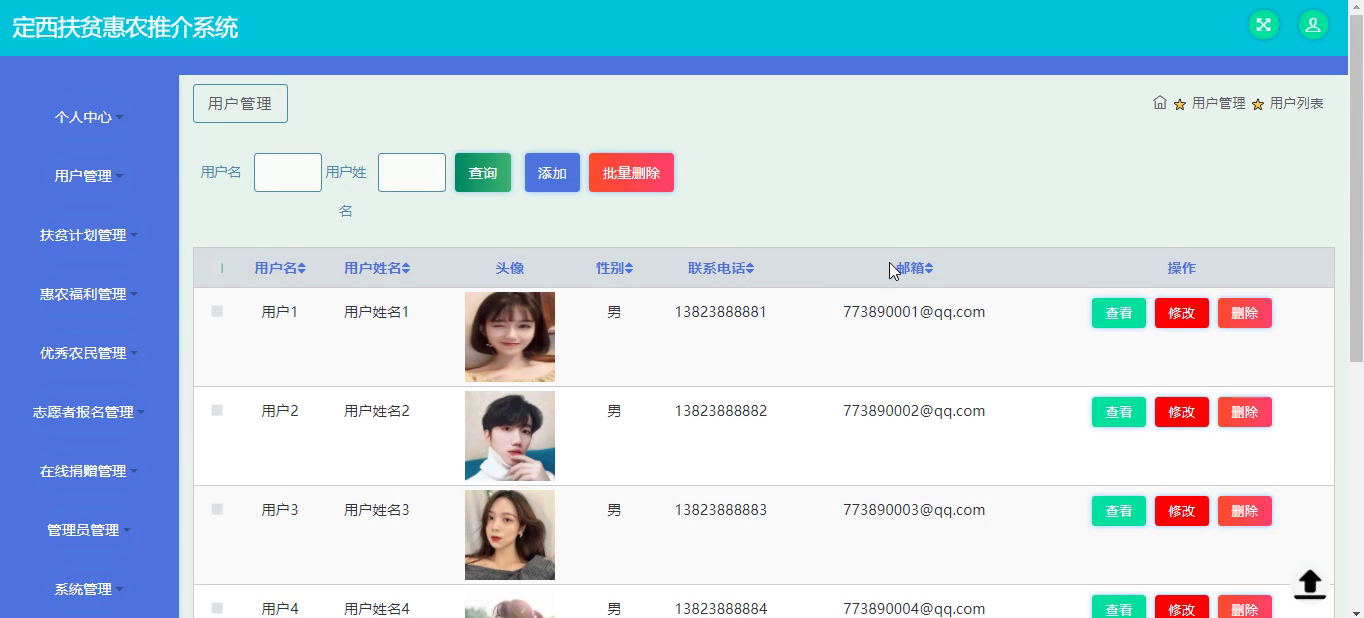
Task: Click the scroll-to-top arrow icon
Action: pyautogui.click(x=1309, y=584)
